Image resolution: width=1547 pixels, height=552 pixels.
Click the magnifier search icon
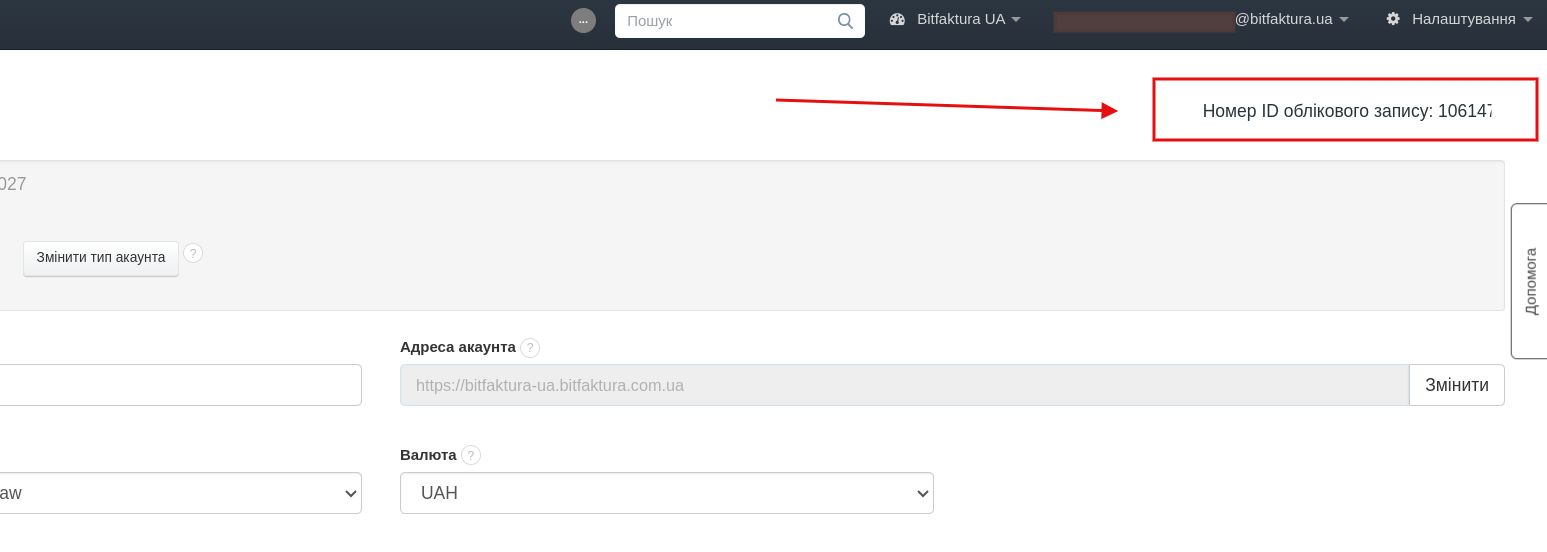845,21
